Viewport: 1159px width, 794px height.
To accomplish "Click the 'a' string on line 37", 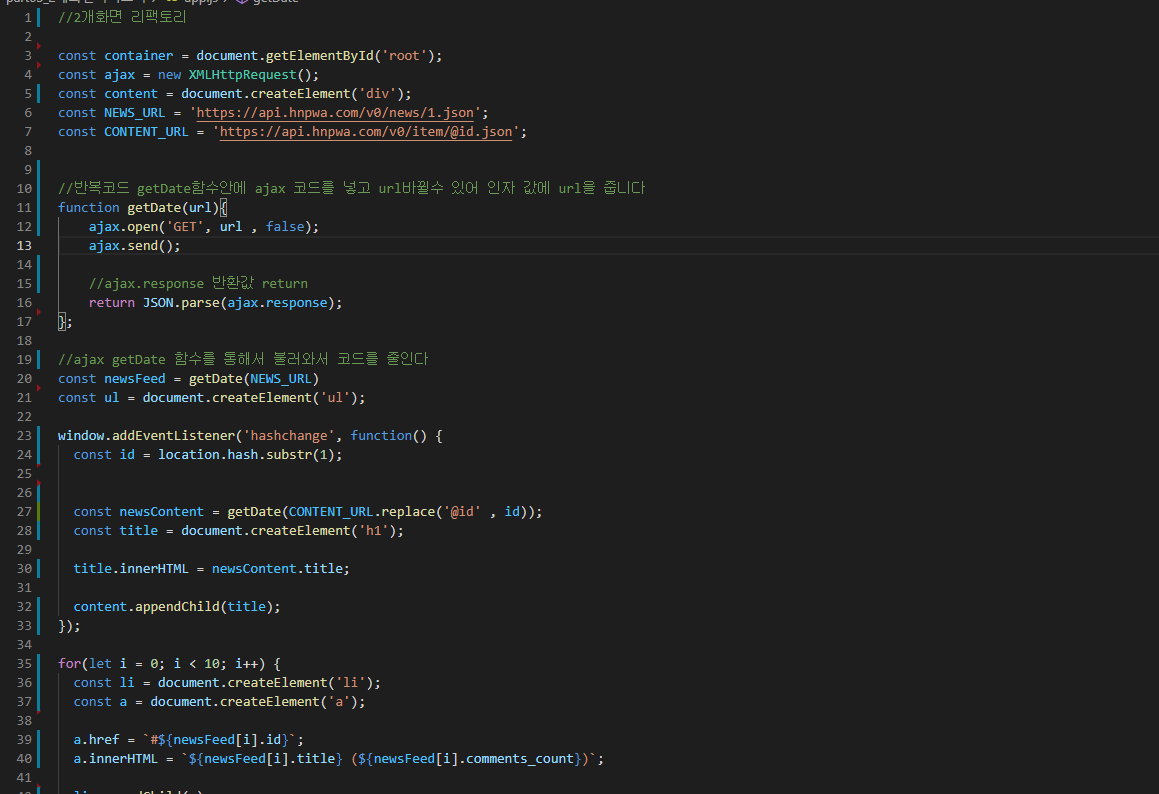I will click(339, 702).
